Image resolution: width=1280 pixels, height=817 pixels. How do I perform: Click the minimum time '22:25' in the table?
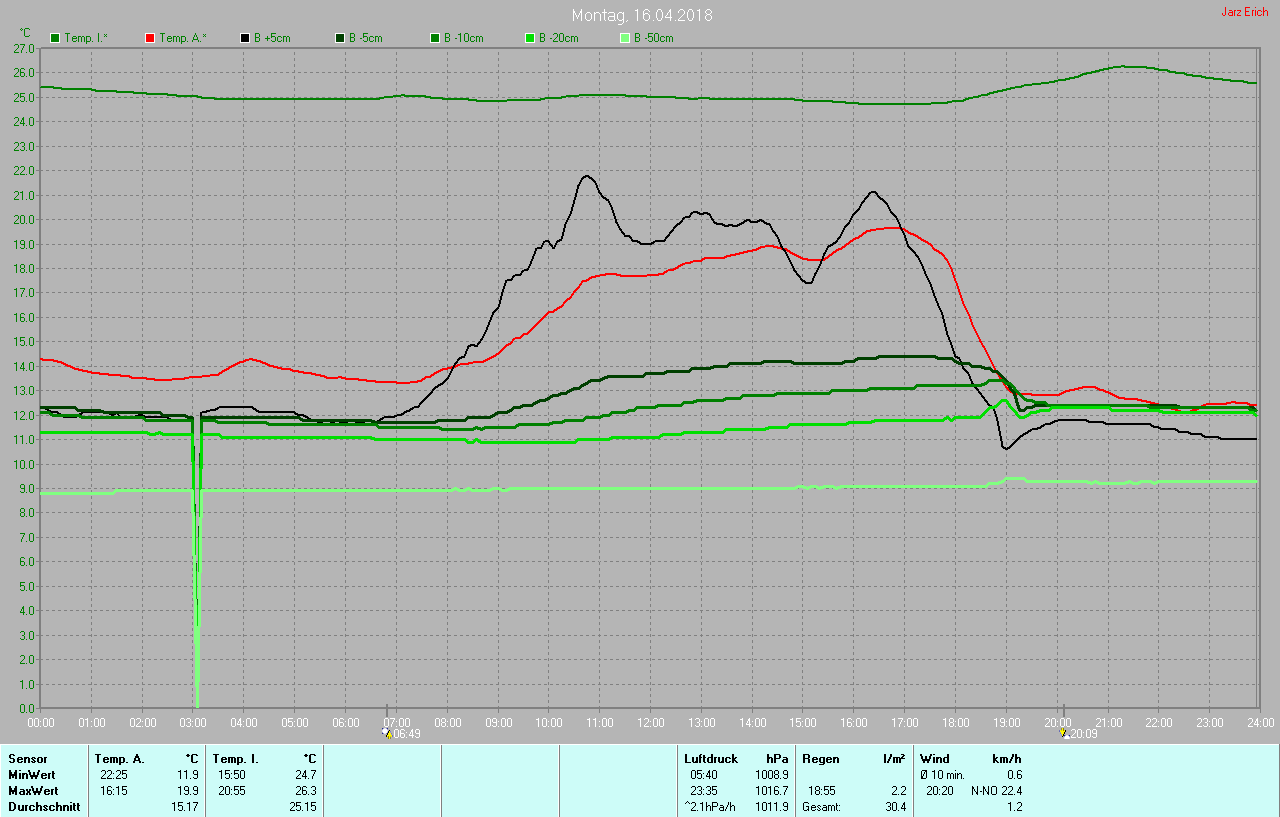[114, 775]
